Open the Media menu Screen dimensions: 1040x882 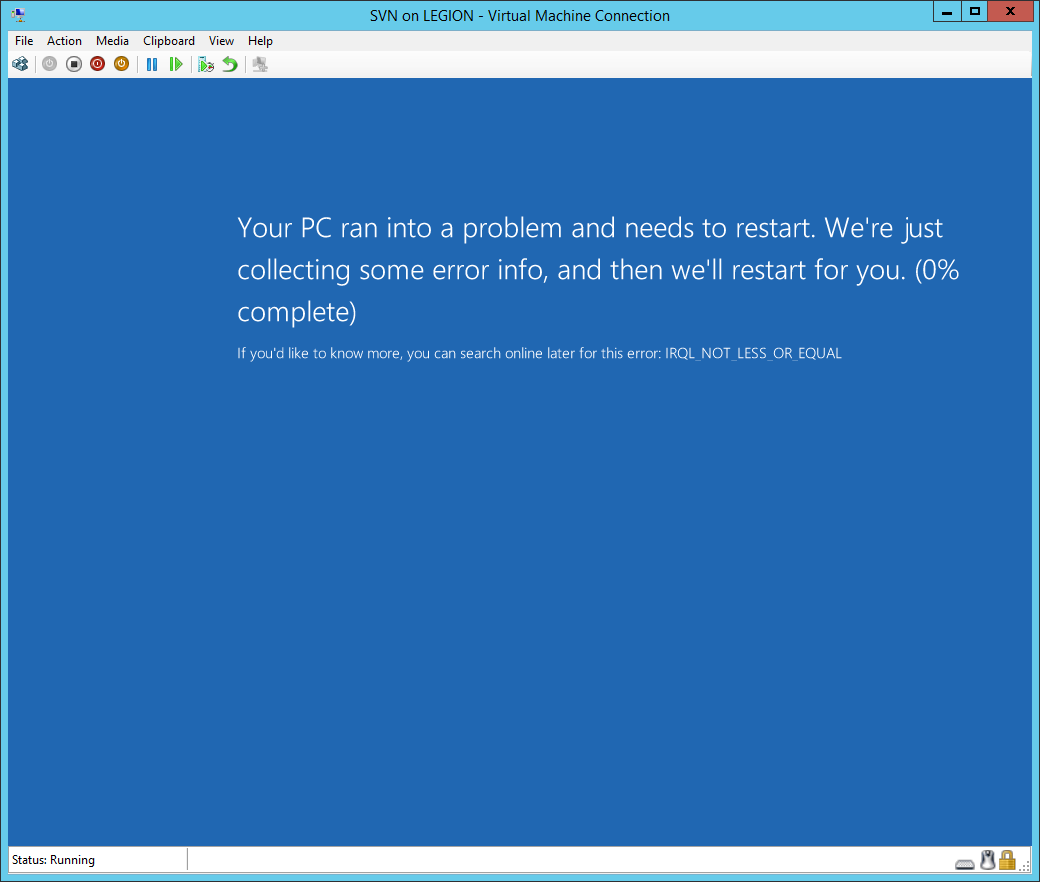click(112, 41)
